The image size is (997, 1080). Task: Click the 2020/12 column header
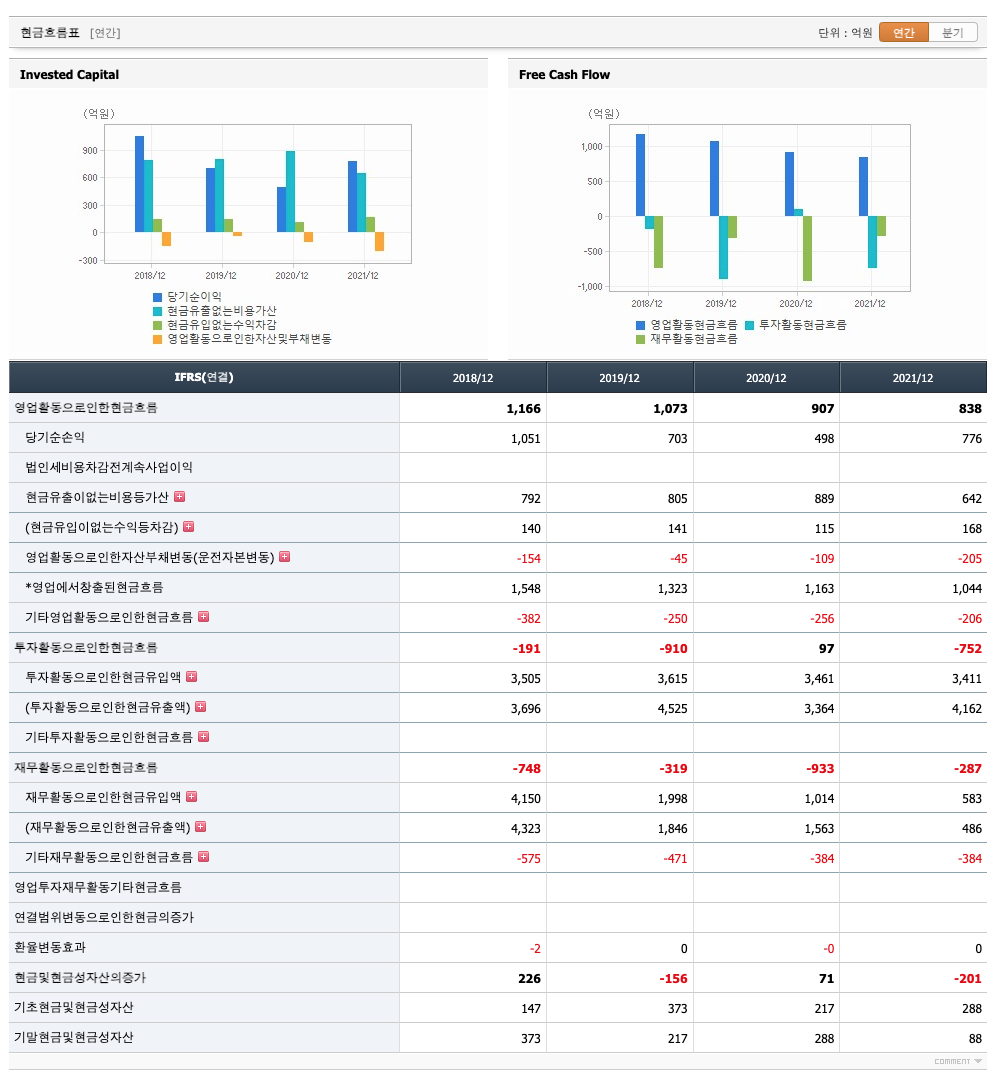pos(766,378)
